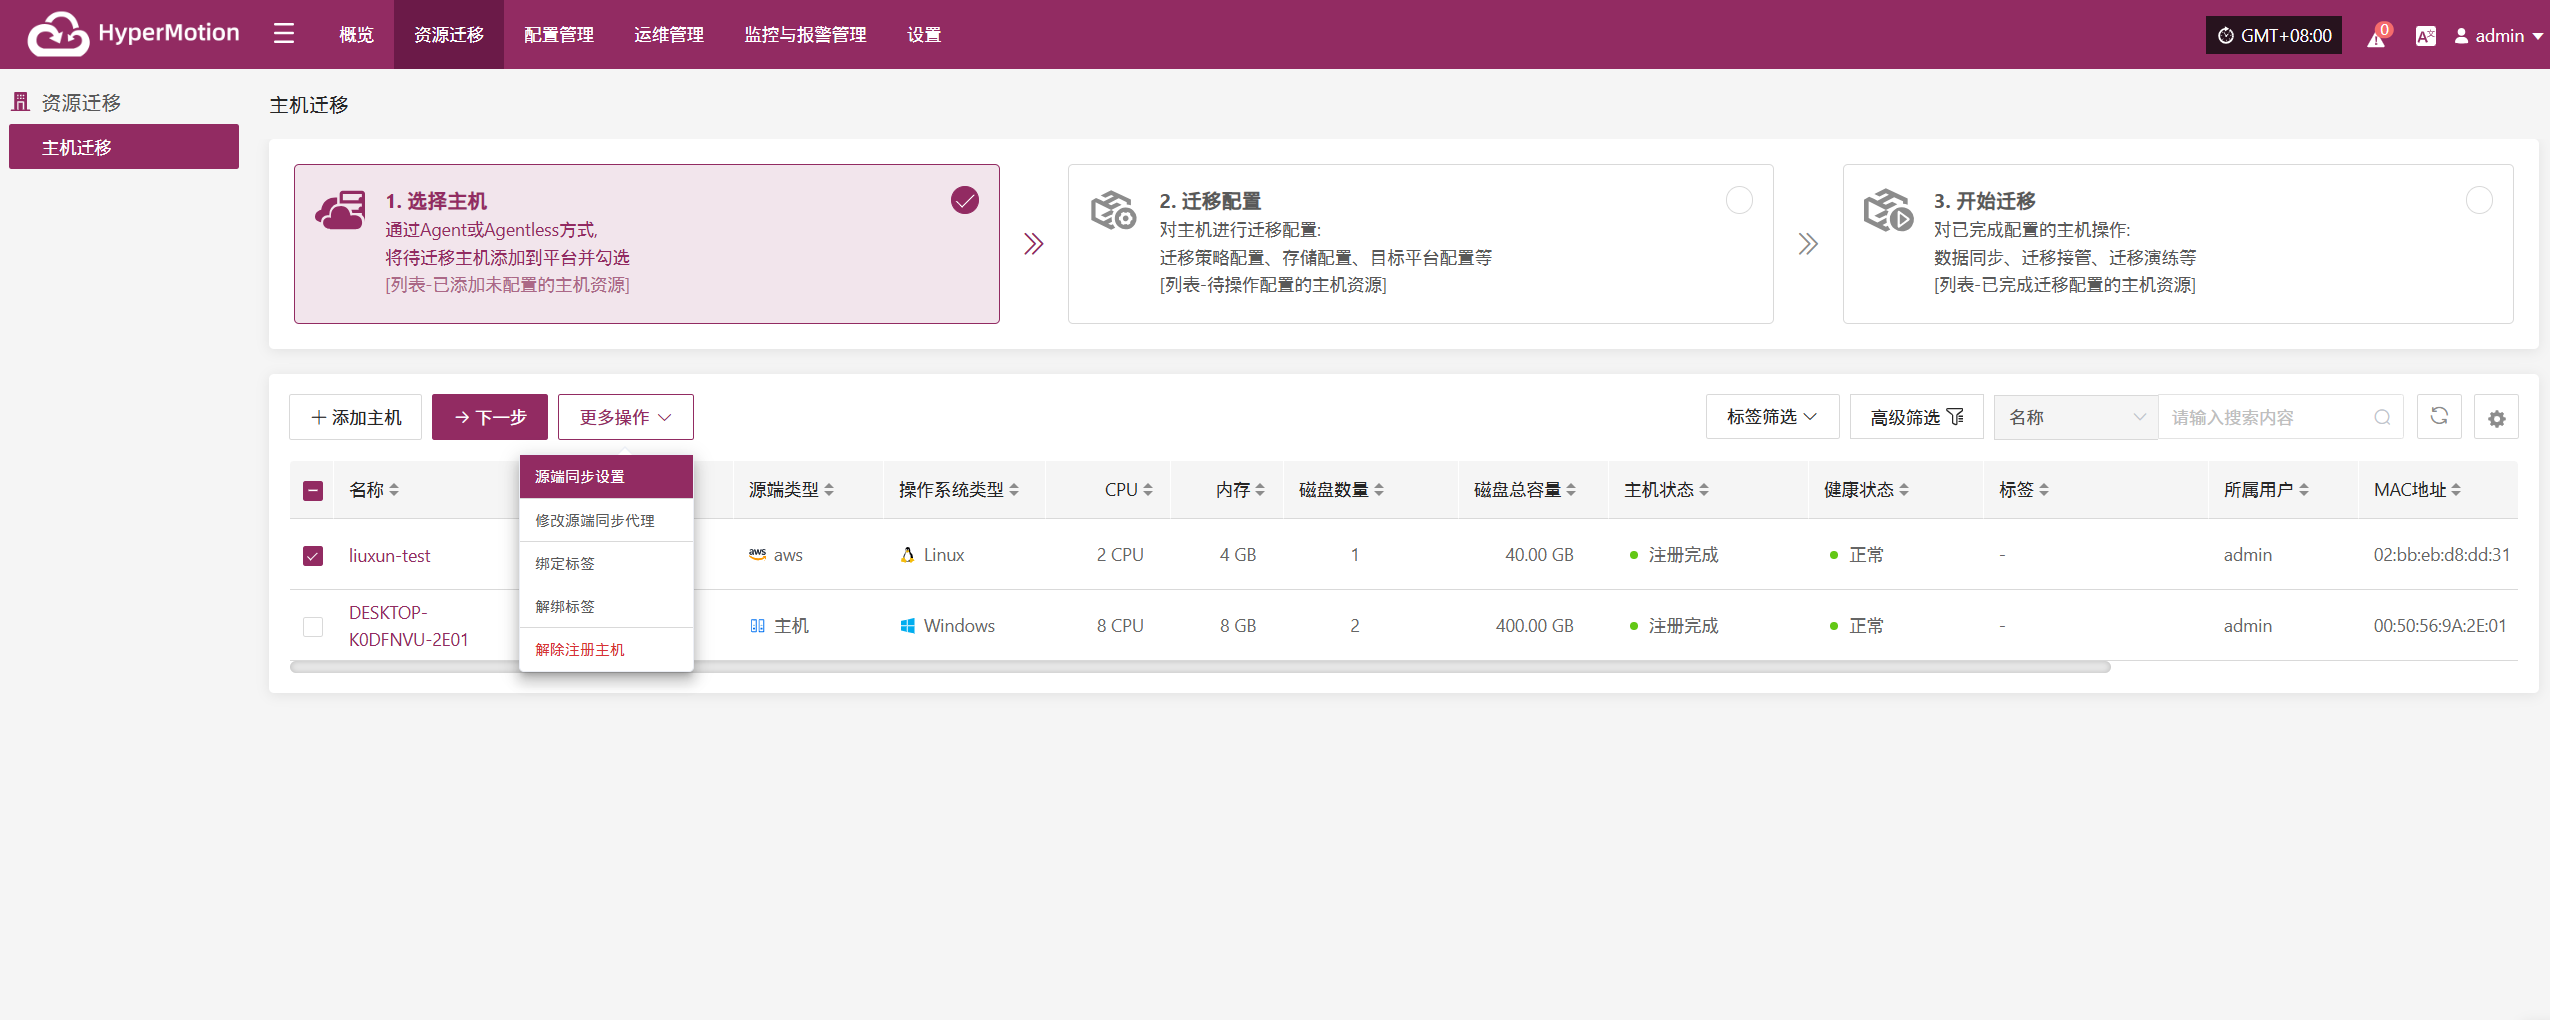
Task: Open the 高级筛选 filter panel
Action: (1916, 417)
